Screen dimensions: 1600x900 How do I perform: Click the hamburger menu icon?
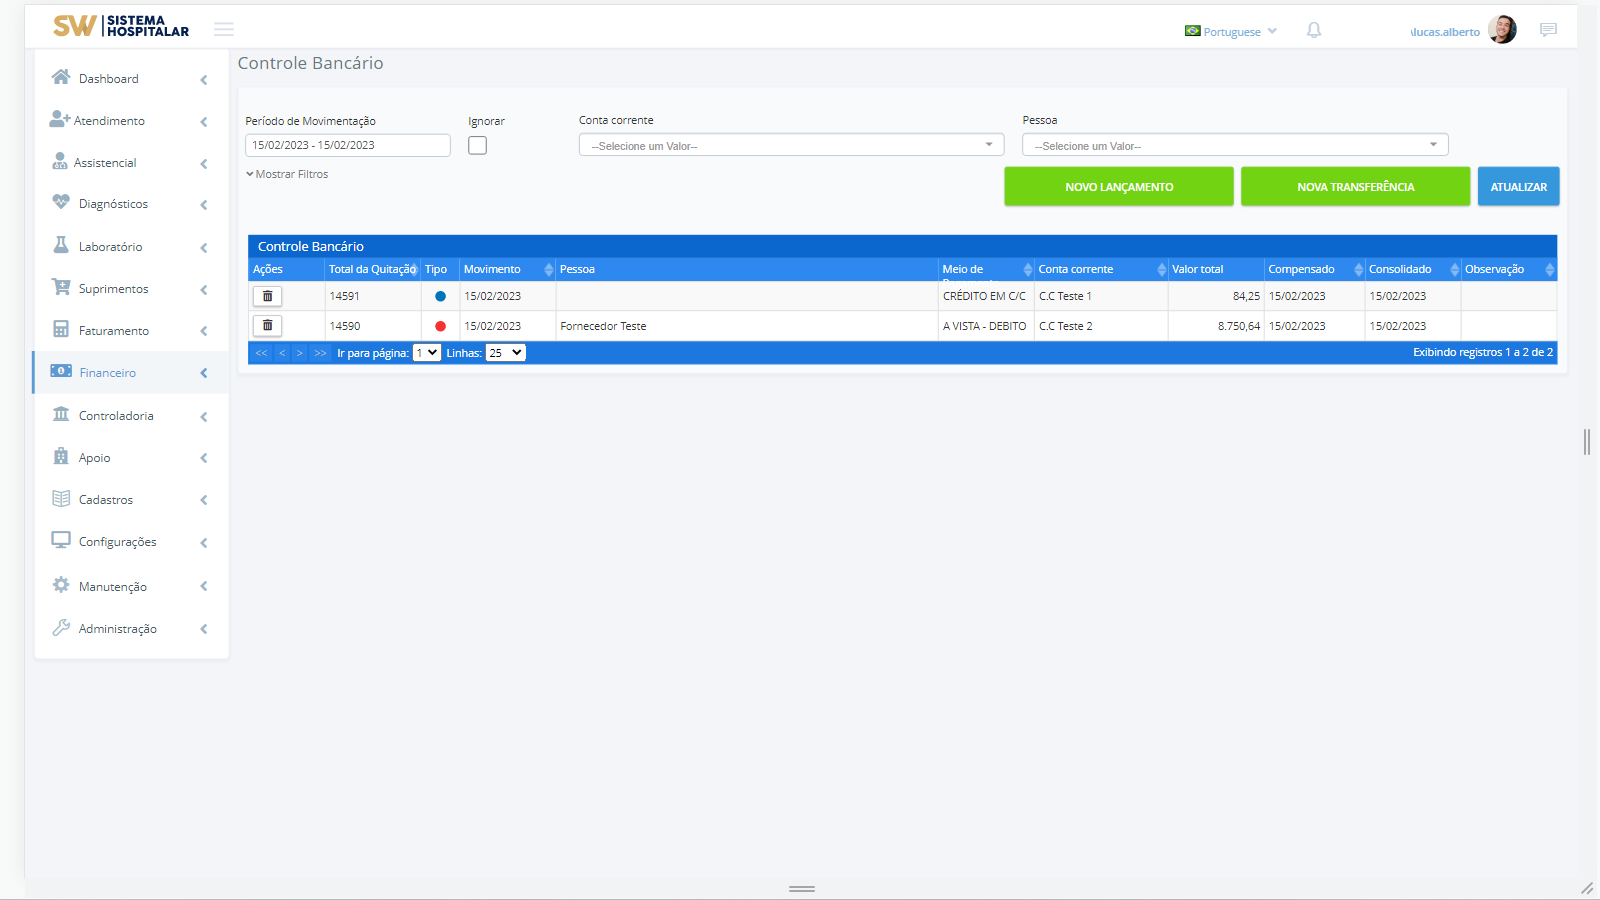(224, 29)
